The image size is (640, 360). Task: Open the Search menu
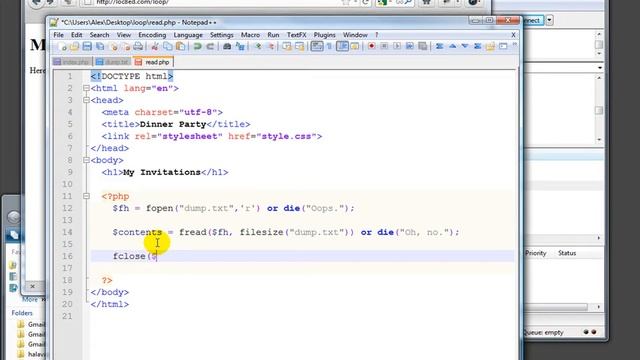99,35
